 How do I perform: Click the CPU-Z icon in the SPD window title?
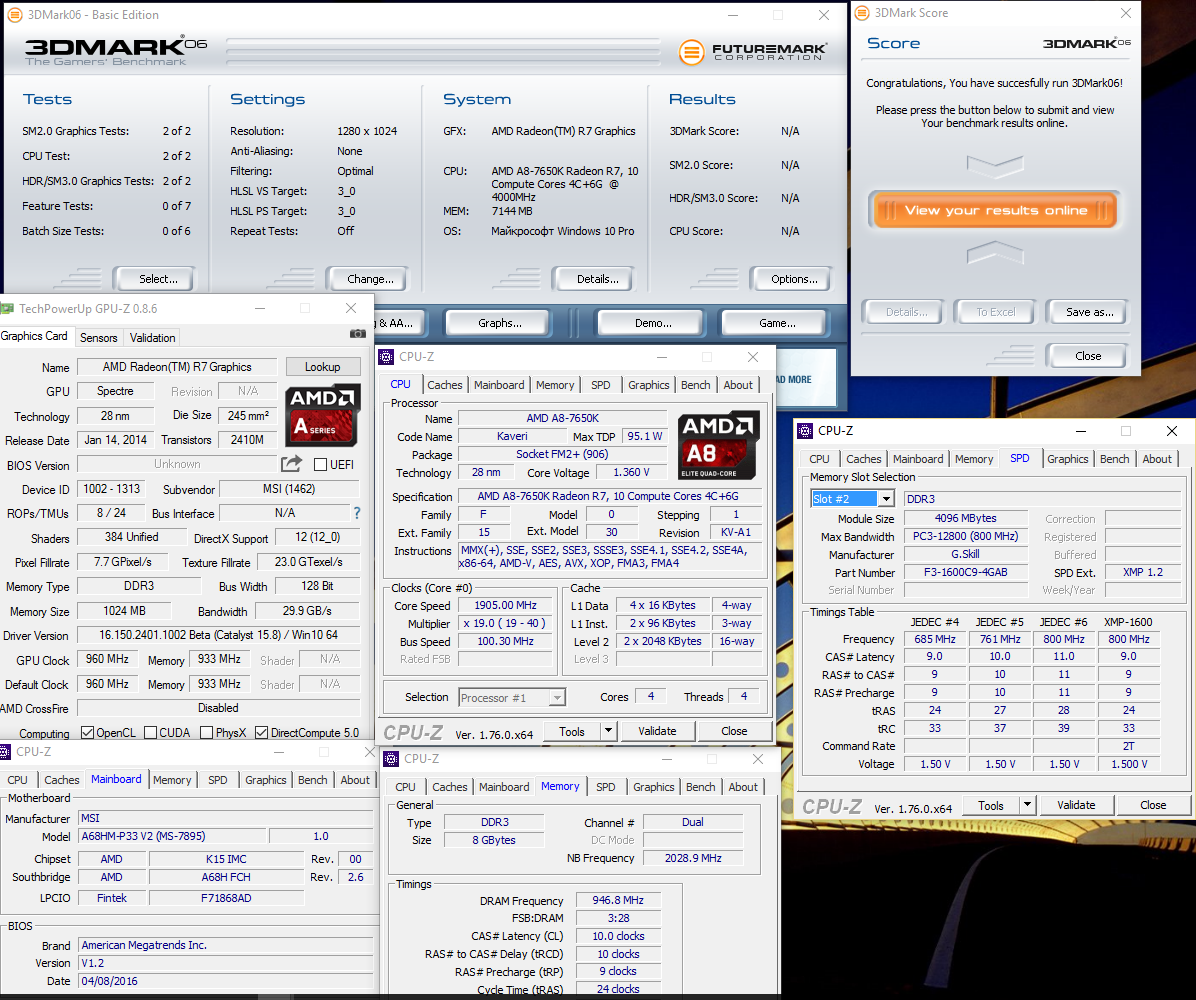point(805,431)
